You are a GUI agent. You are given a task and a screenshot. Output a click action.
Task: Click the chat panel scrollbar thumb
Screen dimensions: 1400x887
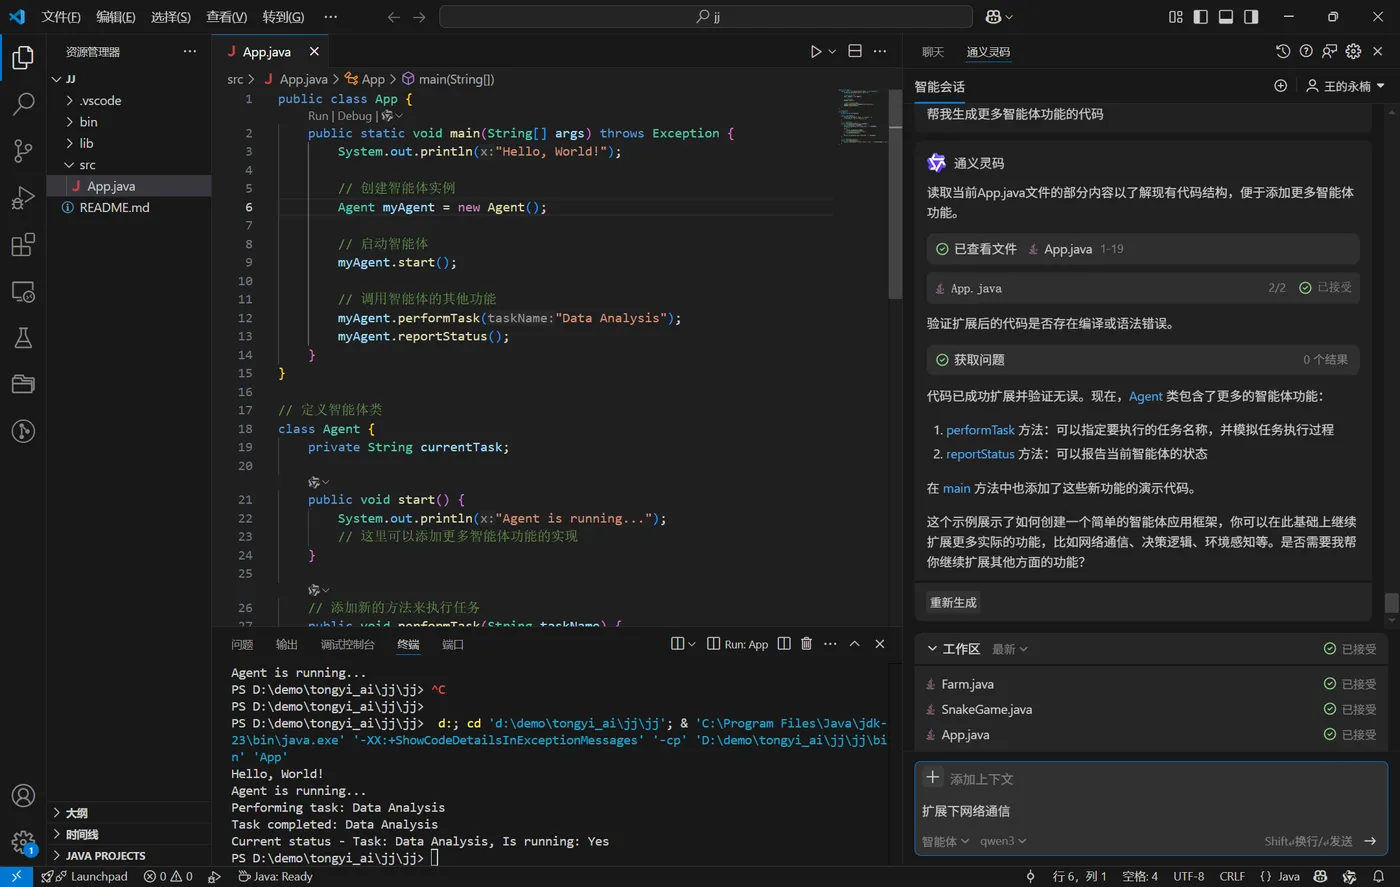[1391, 603]
